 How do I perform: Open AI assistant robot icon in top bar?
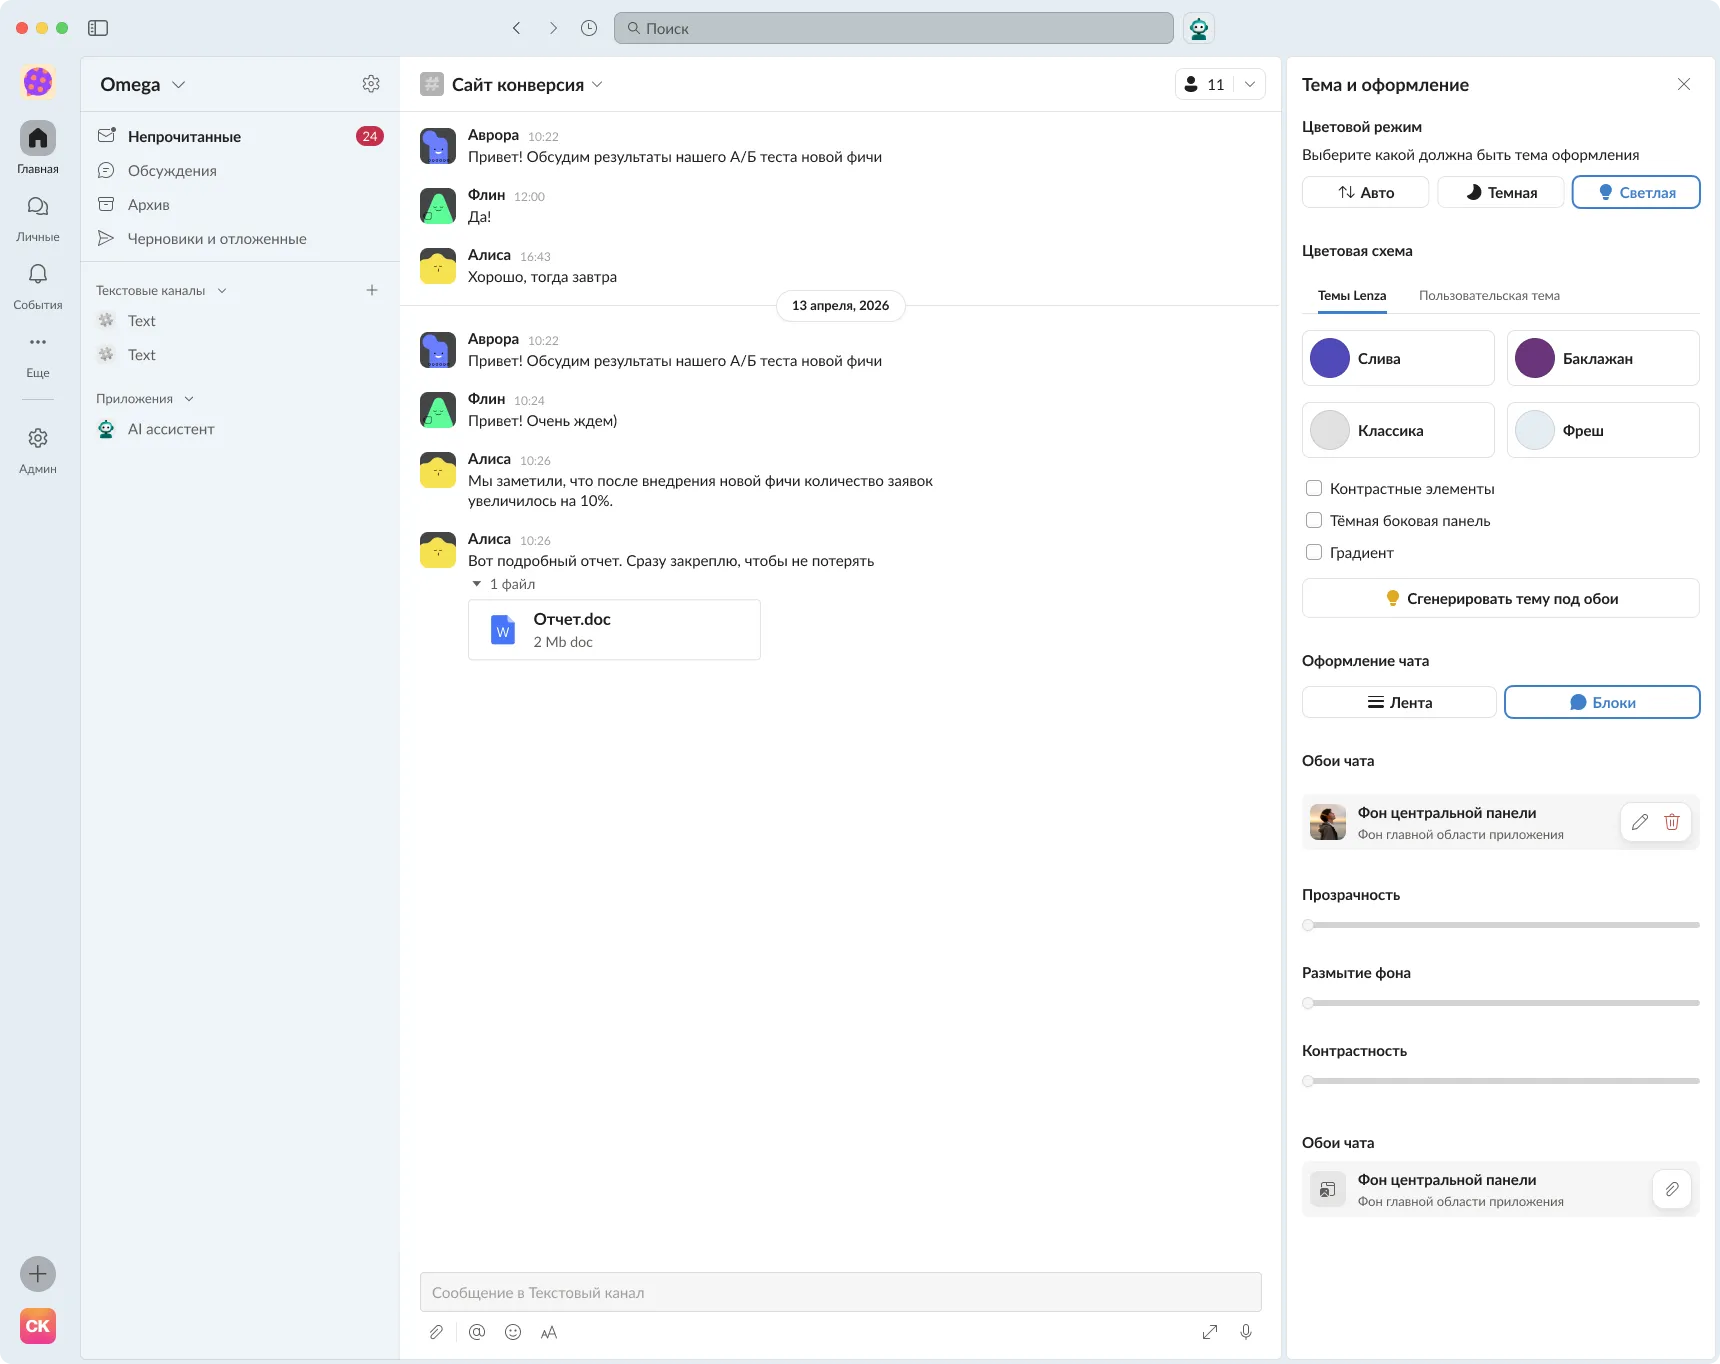coord(1199,28)
